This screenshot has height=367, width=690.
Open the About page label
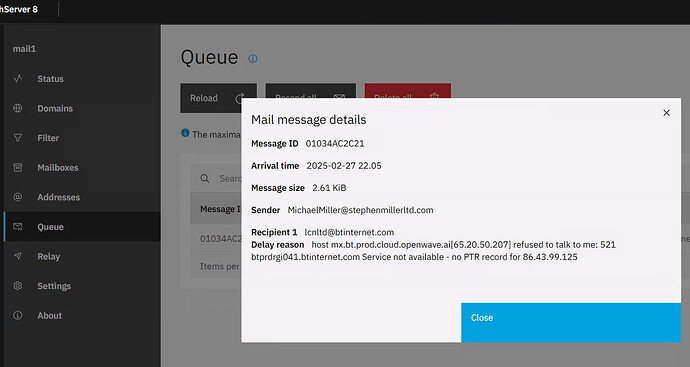49,316
